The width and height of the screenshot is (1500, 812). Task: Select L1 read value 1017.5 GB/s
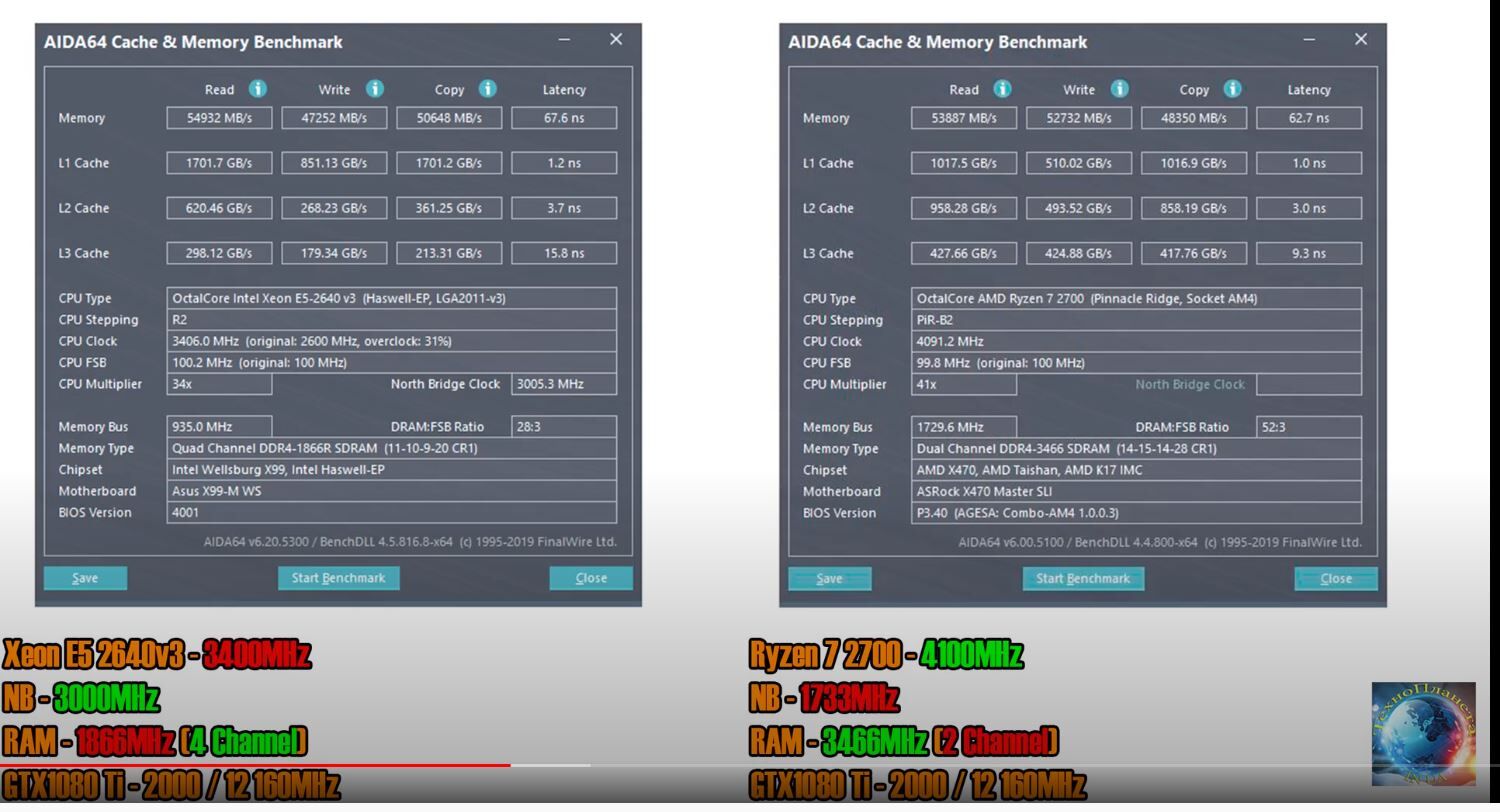(x=964, y=163)
